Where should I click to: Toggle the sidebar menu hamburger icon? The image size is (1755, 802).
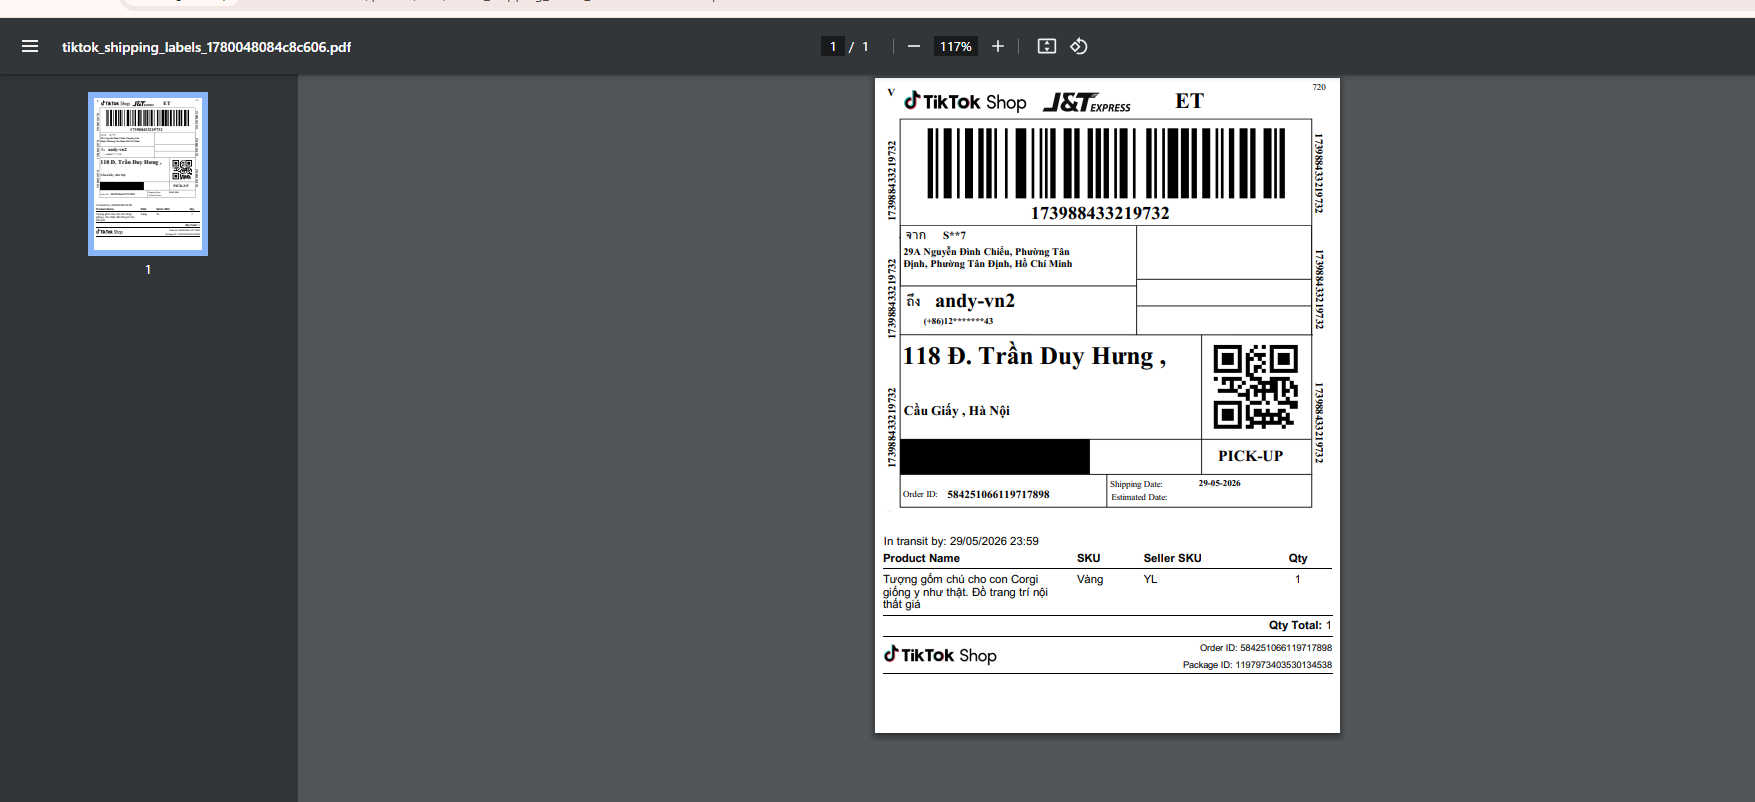[x=30, y=46]
